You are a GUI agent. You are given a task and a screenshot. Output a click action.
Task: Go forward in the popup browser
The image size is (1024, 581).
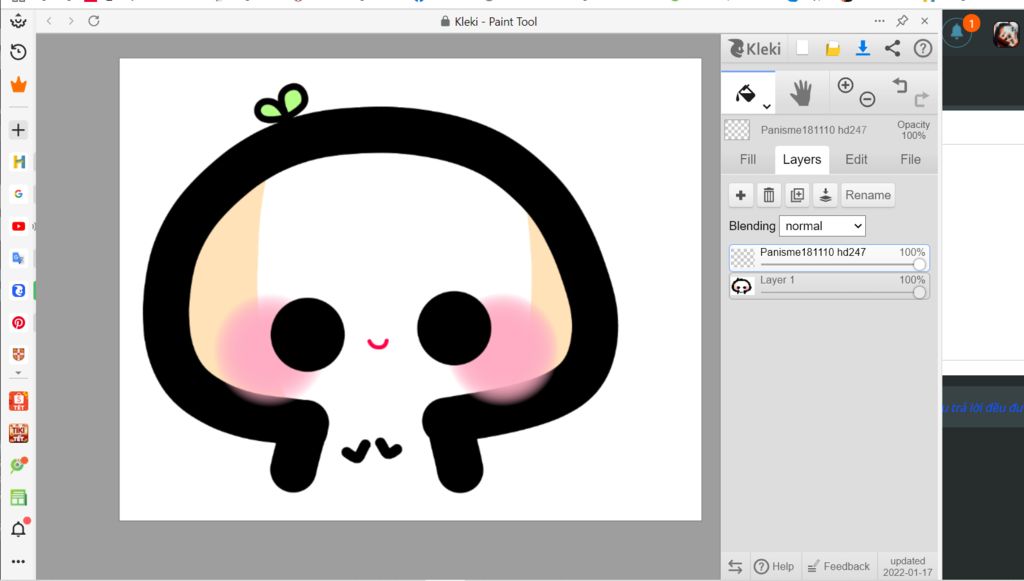tap(71, 21)
